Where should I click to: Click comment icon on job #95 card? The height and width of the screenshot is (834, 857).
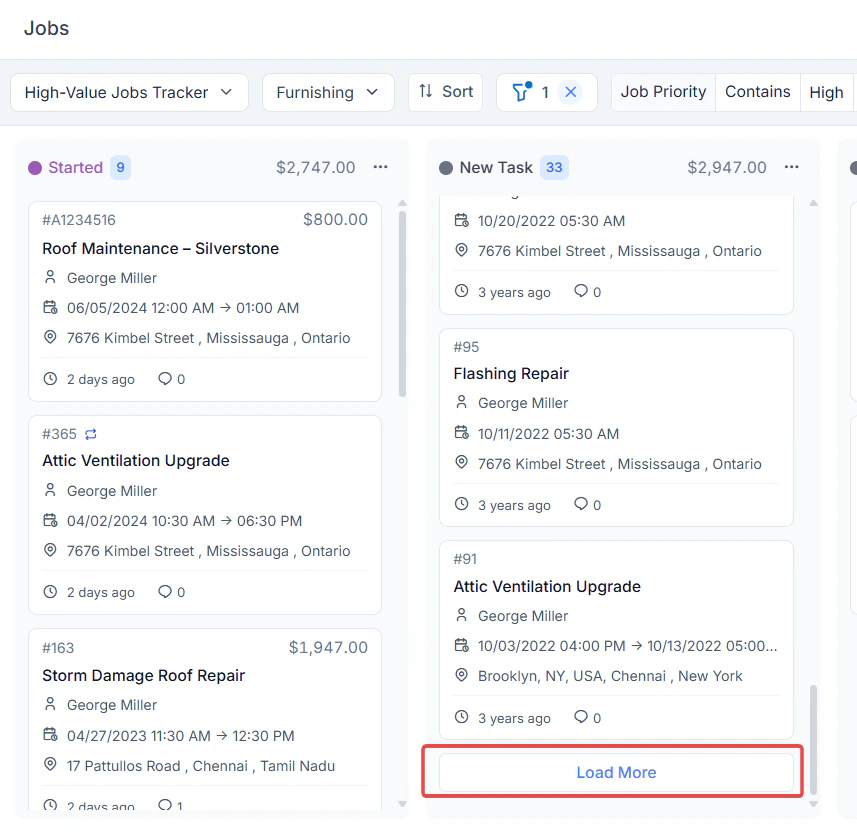(580, 504)
